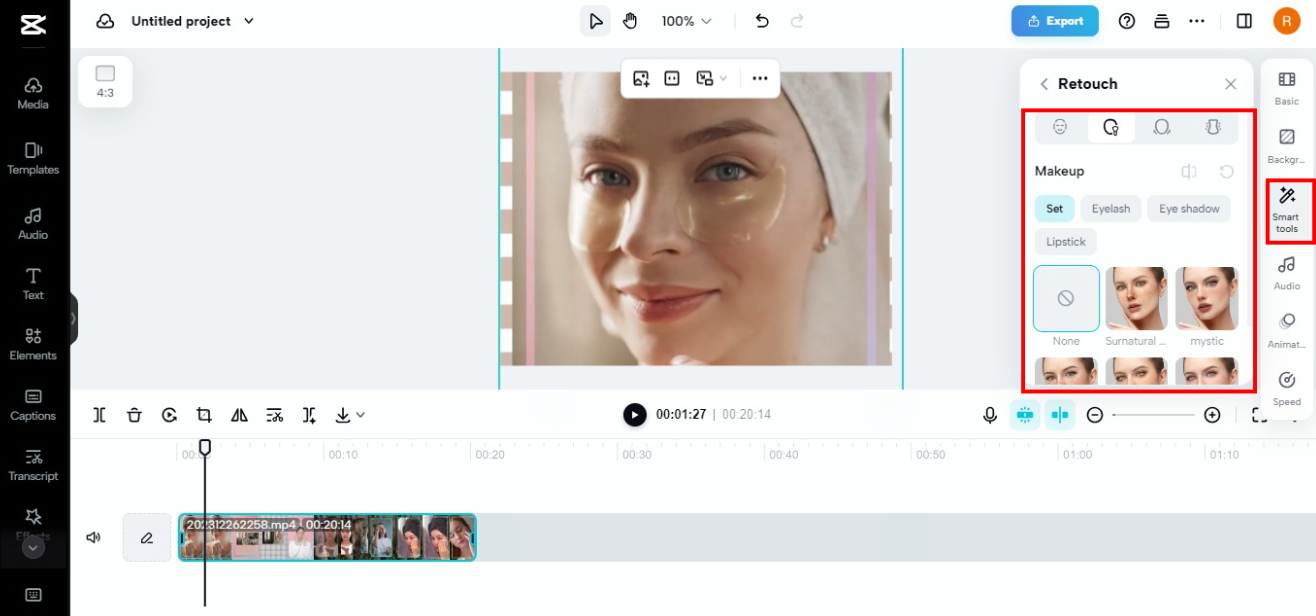
Task: Expand the download options arrow in timeline
Action: tap(360, 415)
